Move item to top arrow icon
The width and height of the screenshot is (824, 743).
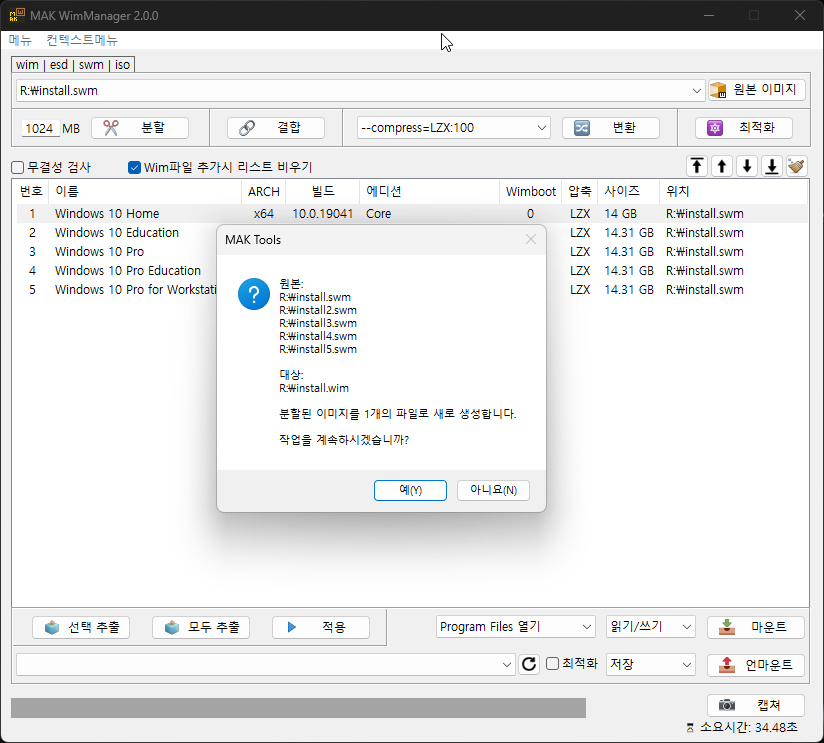[697, 167]
